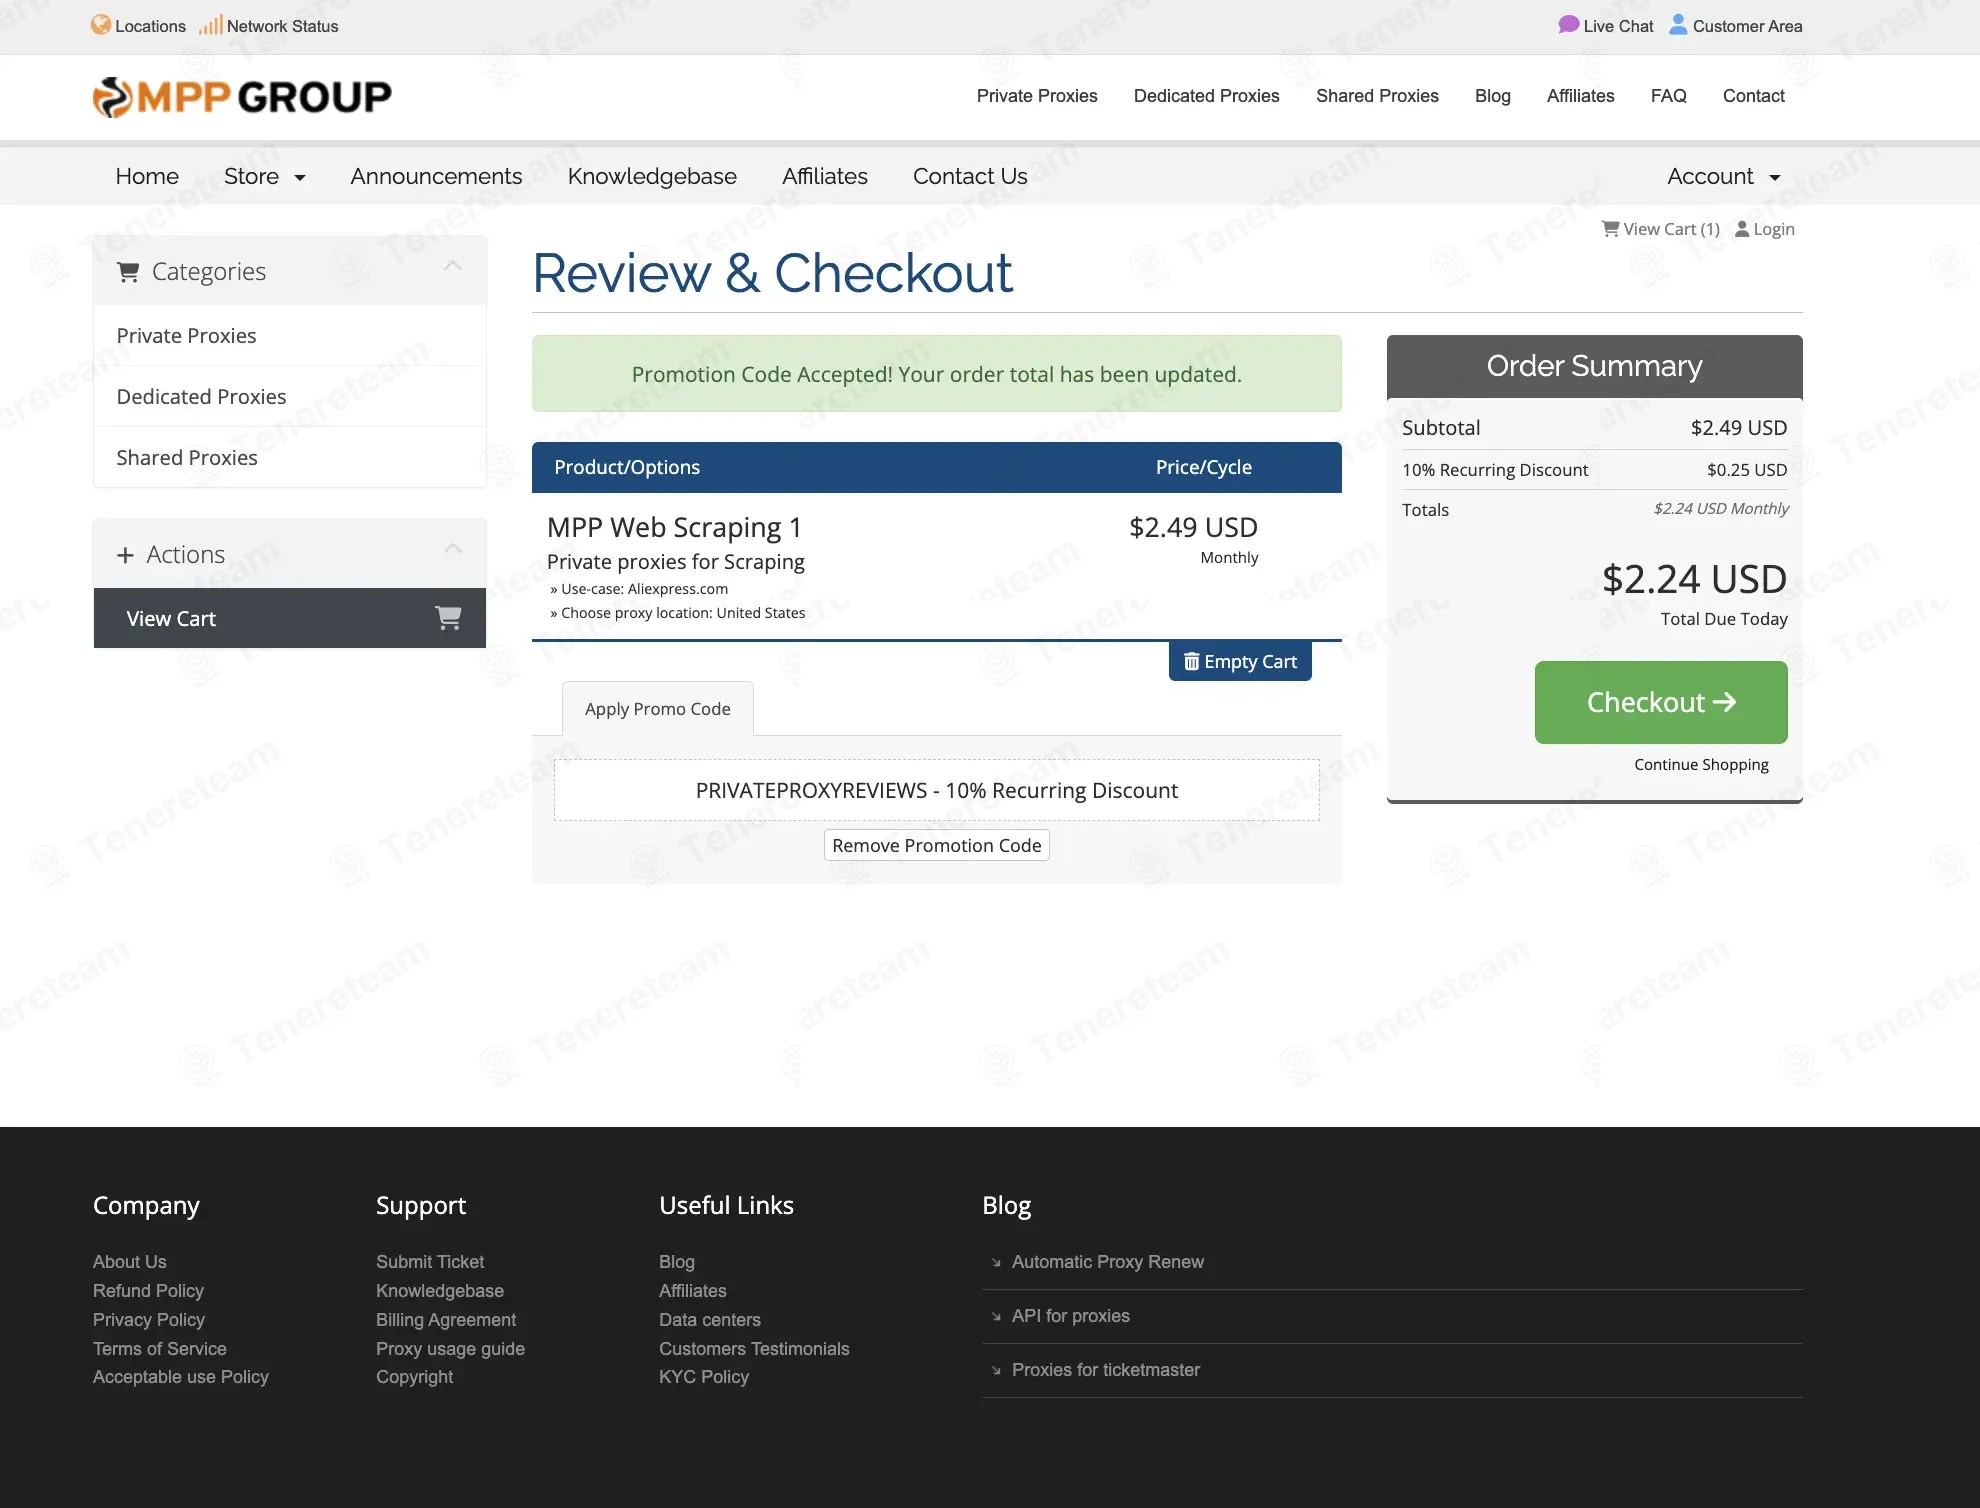Open KYC Policy footer link
The width and height of the screenshot is (1980, 1508).
click(x=704, y=1377)
